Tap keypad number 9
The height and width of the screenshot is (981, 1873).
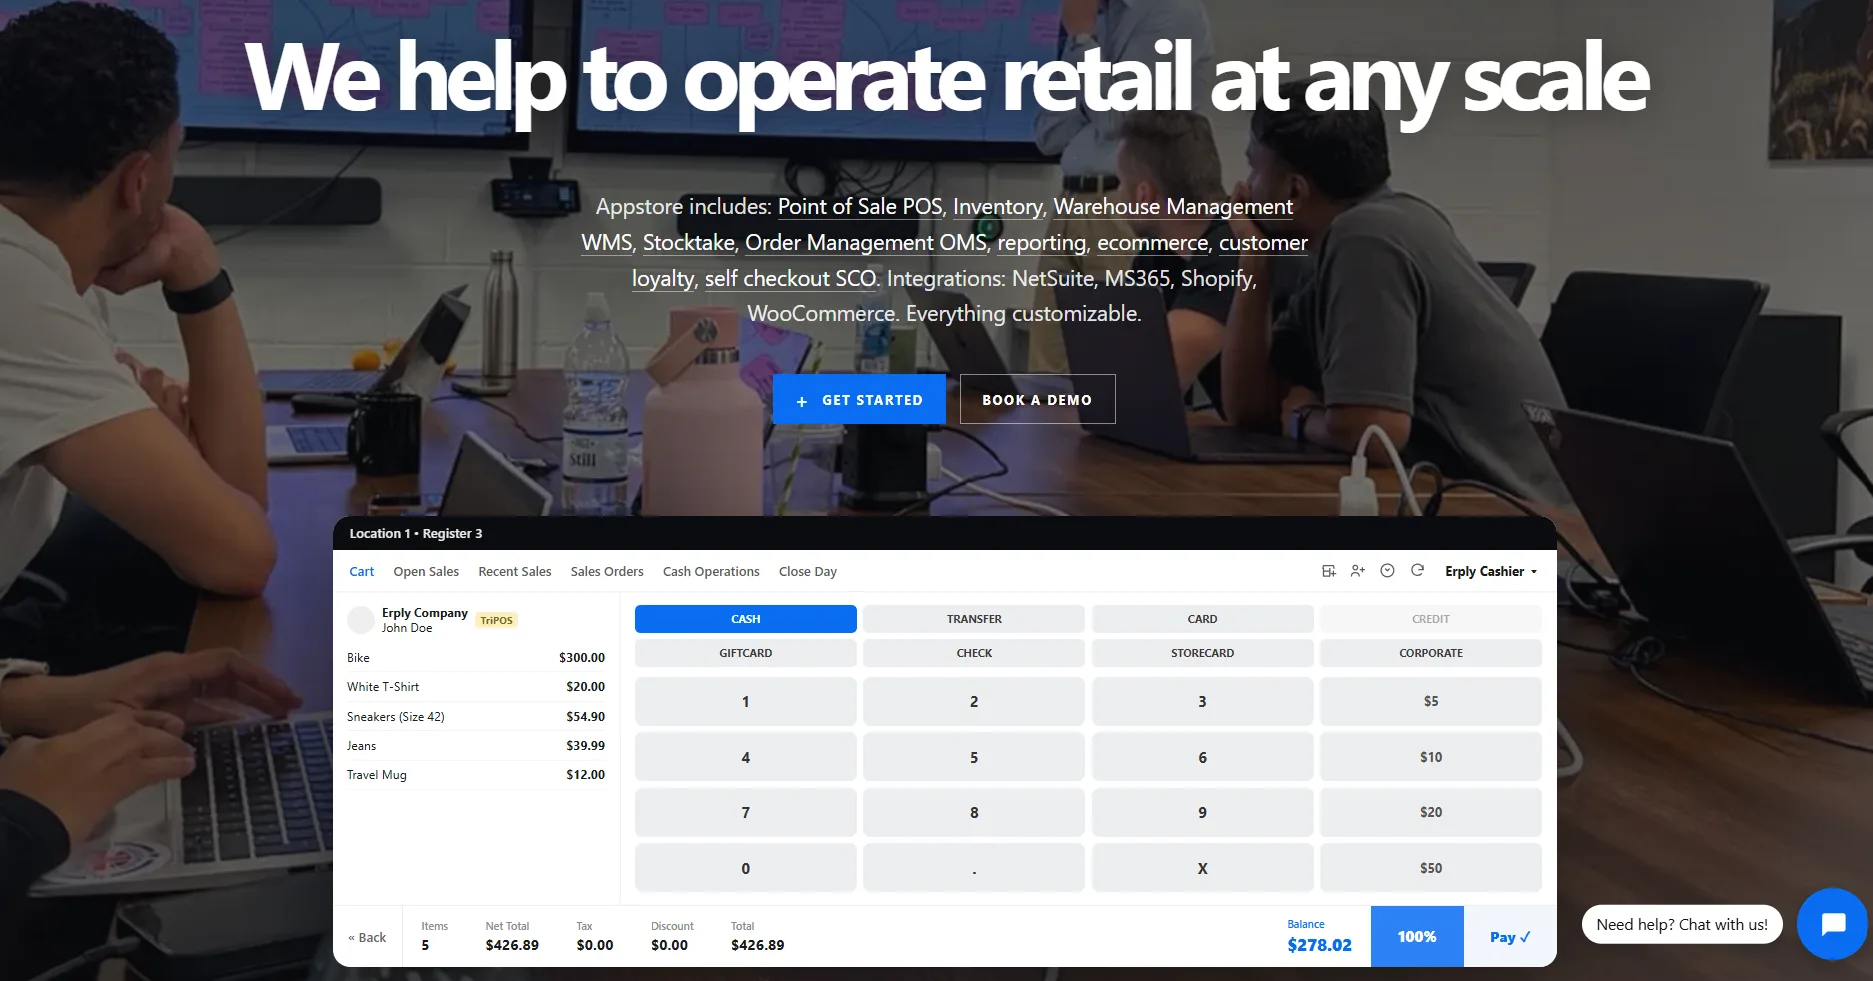click(x=1202, y=812)
